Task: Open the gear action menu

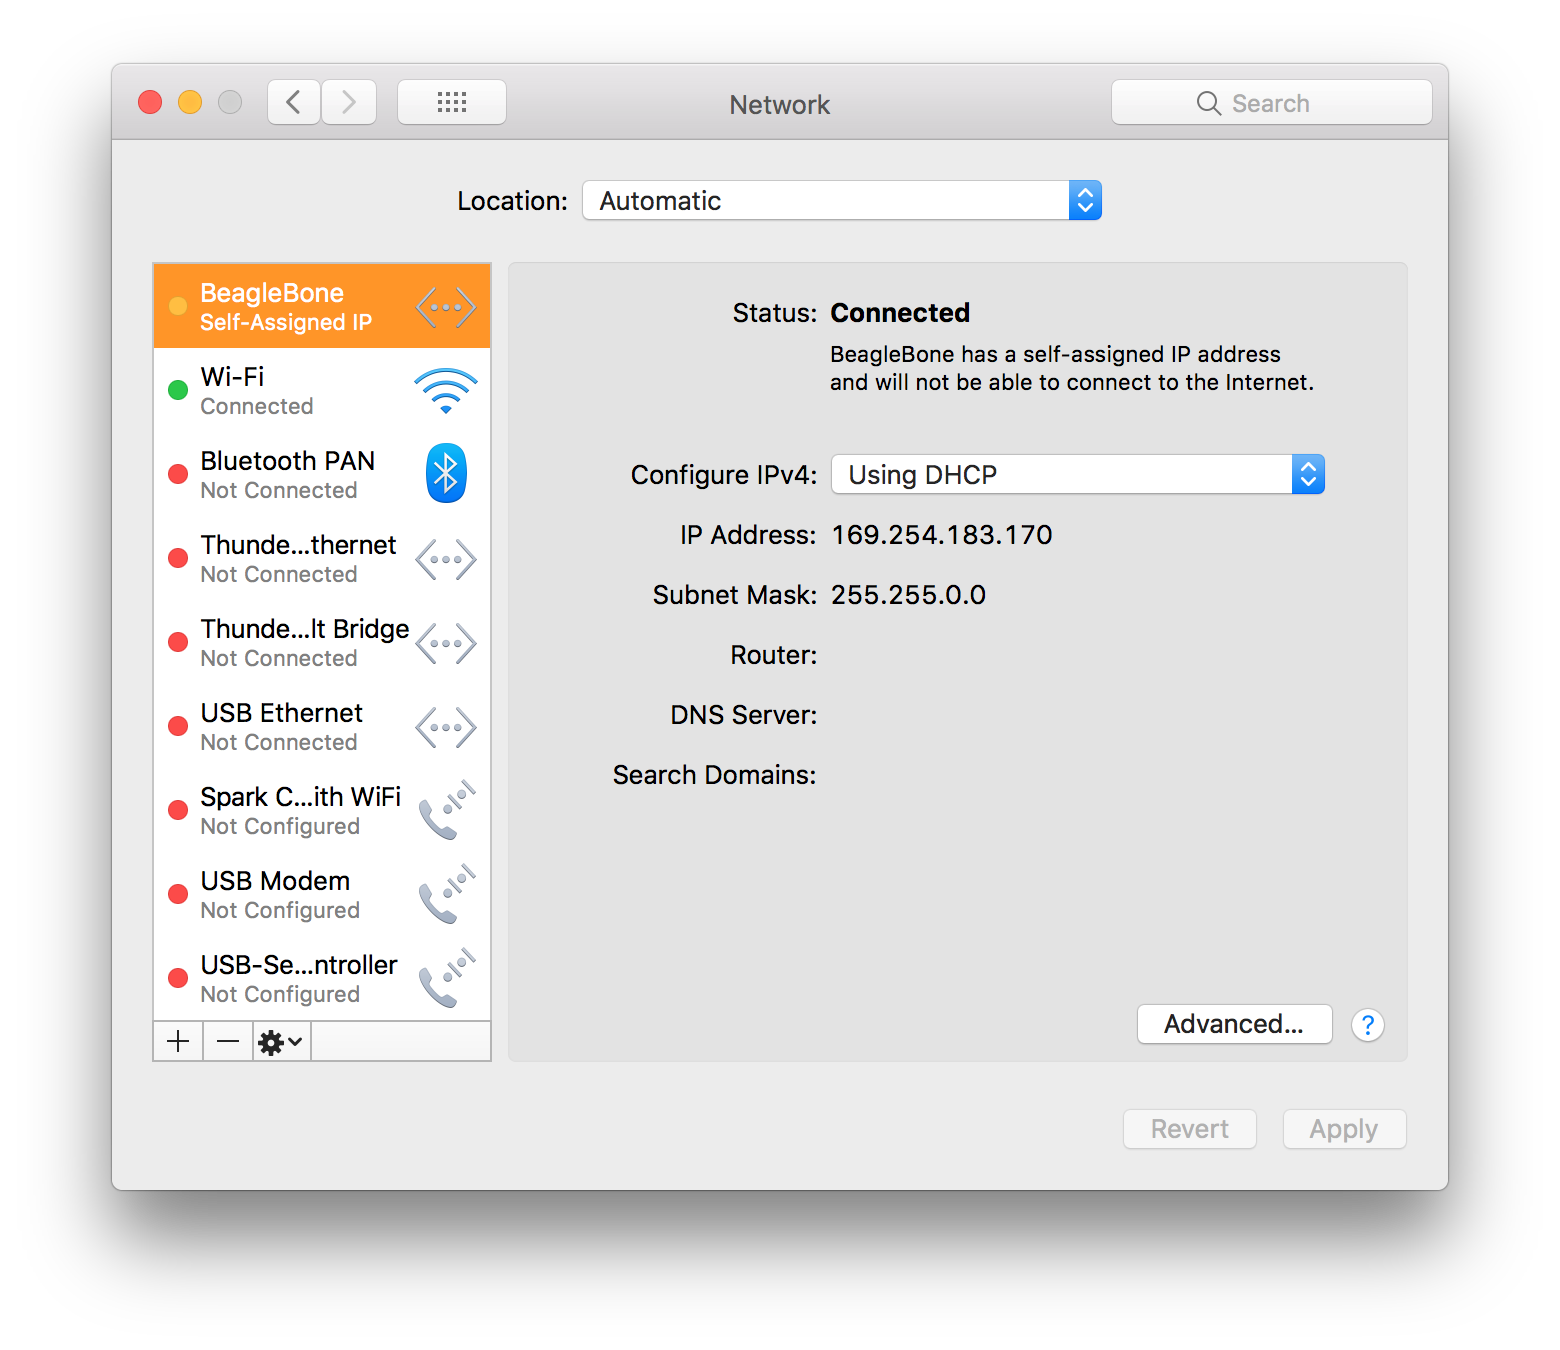Action: pos(281,1041)
